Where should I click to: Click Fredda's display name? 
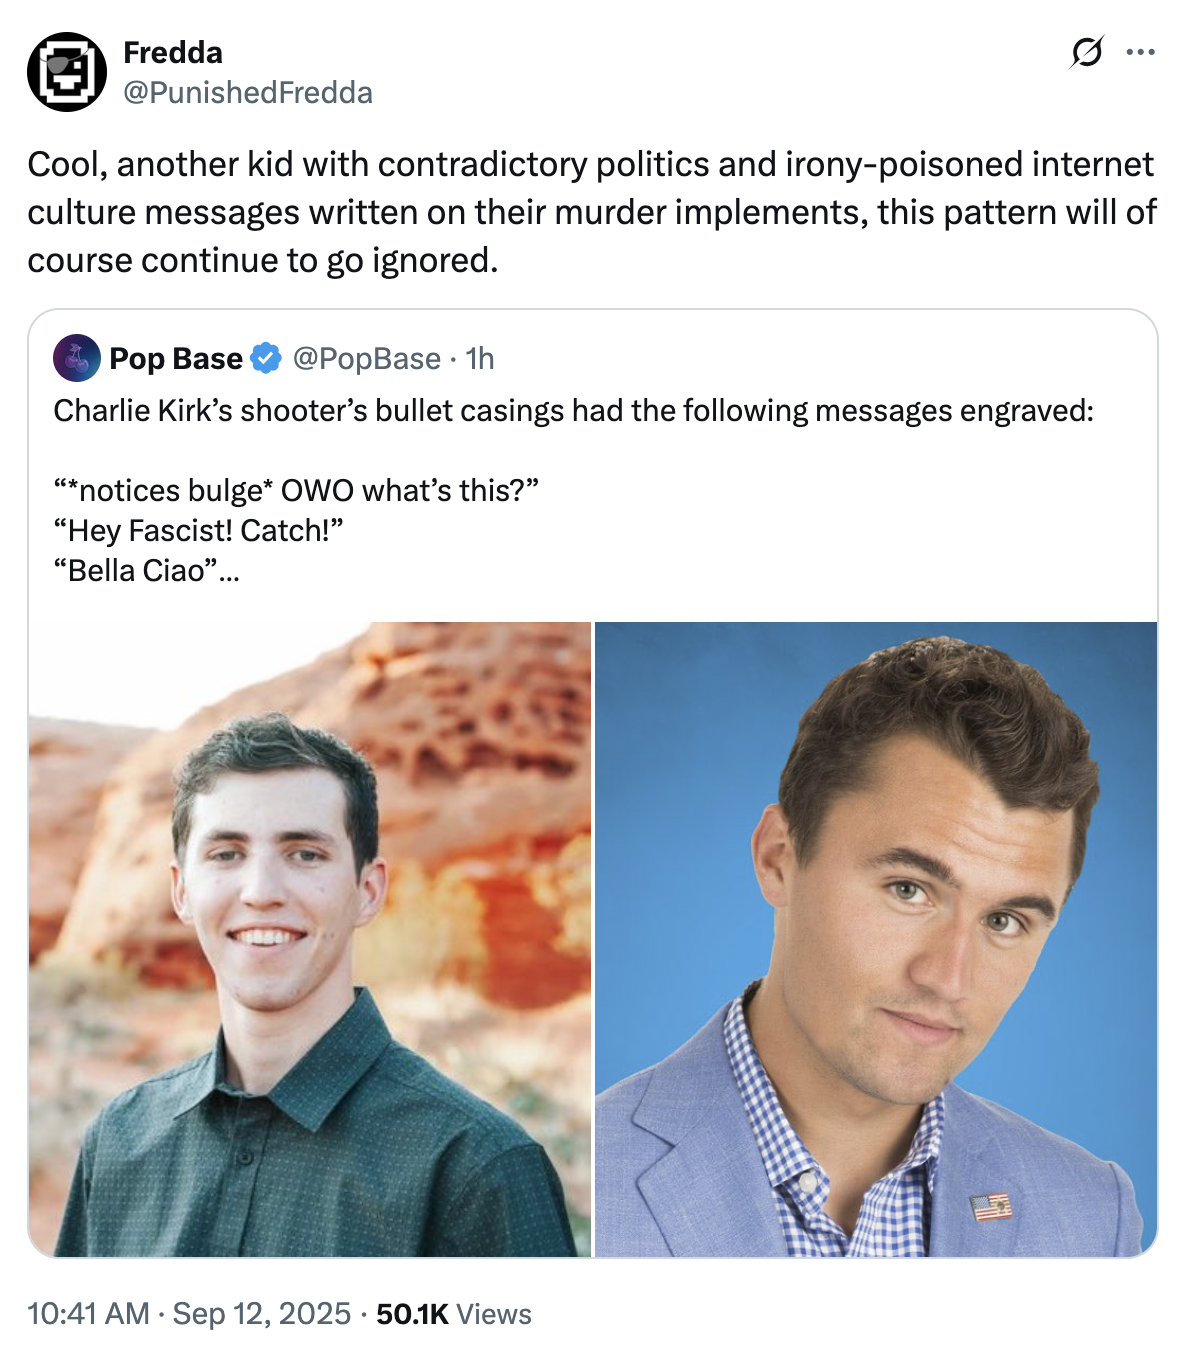(x=171, y=54)
